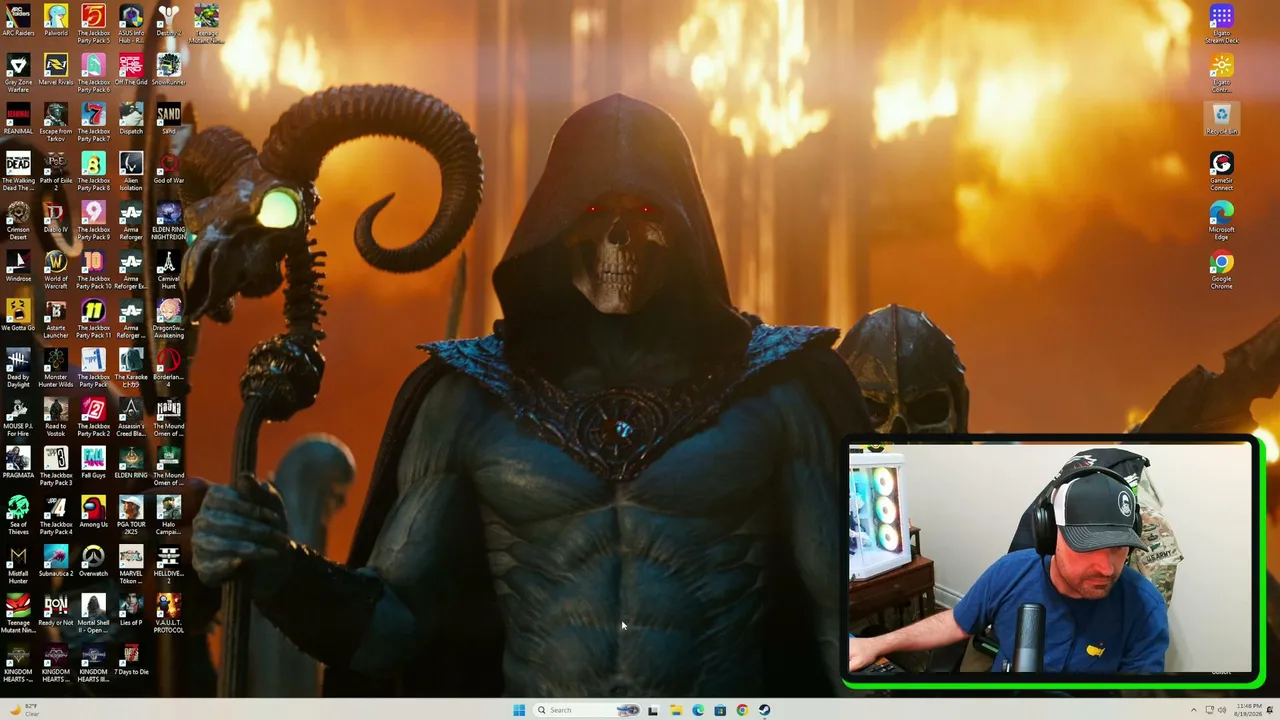Image resolution: width=1280 pixels, height=720 pixels.
Task: Open File Explorer from the taskbar
Action: pyautogui.click(x=676, y=710)
